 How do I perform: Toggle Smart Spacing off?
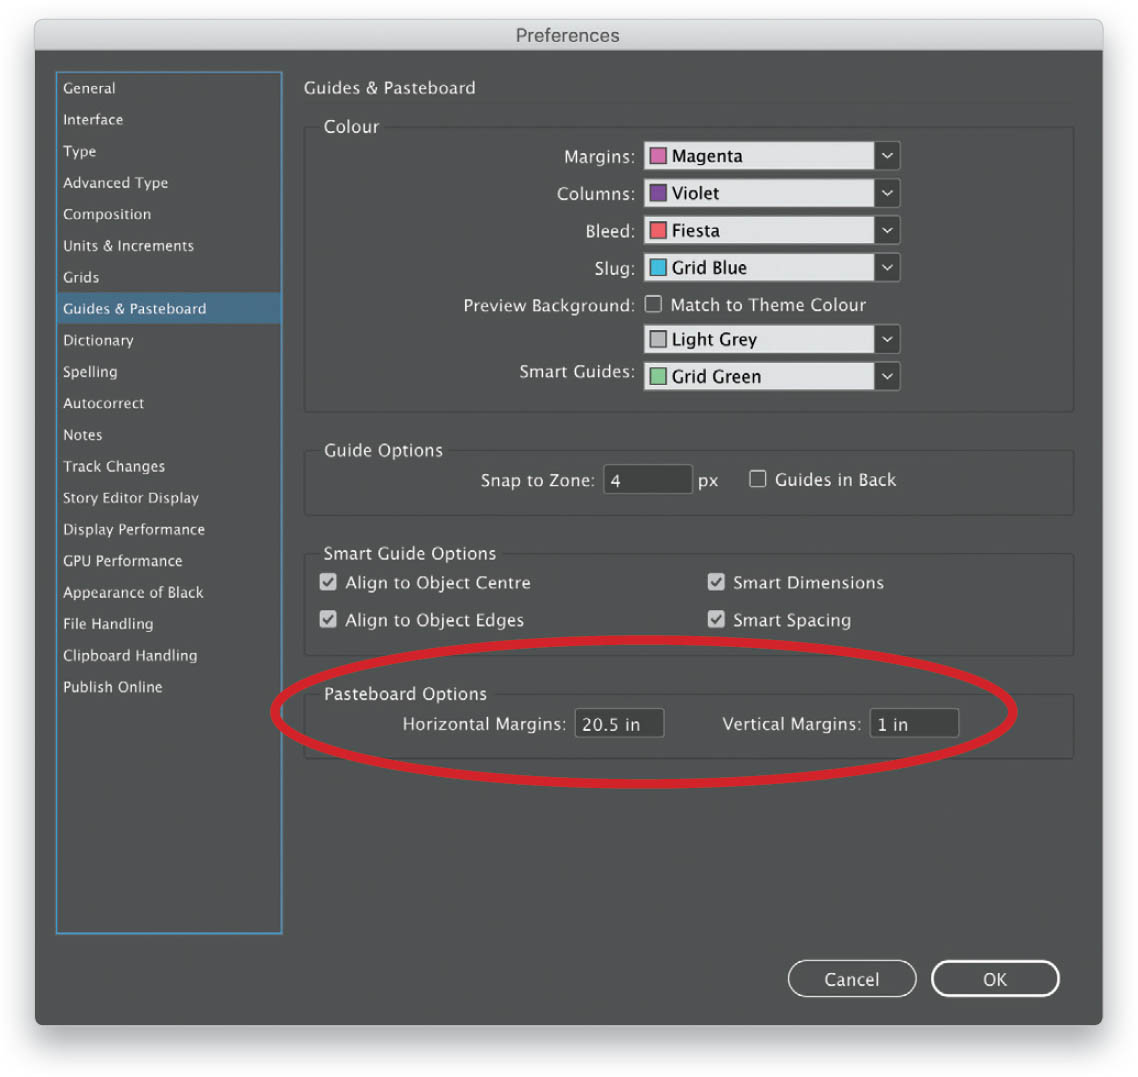(716, 620)
